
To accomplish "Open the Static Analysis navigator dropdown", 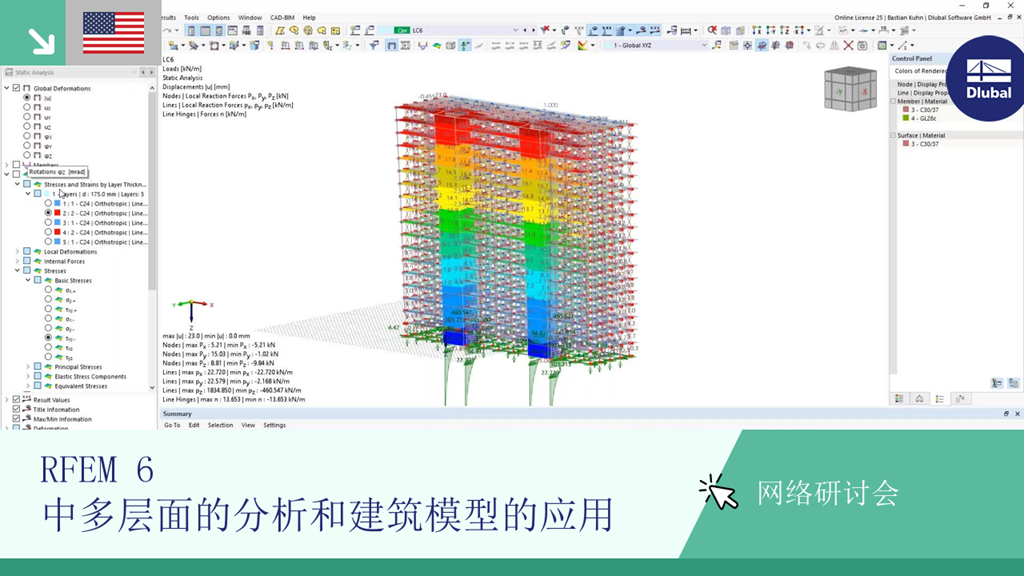I will click(x=134, y=72).
